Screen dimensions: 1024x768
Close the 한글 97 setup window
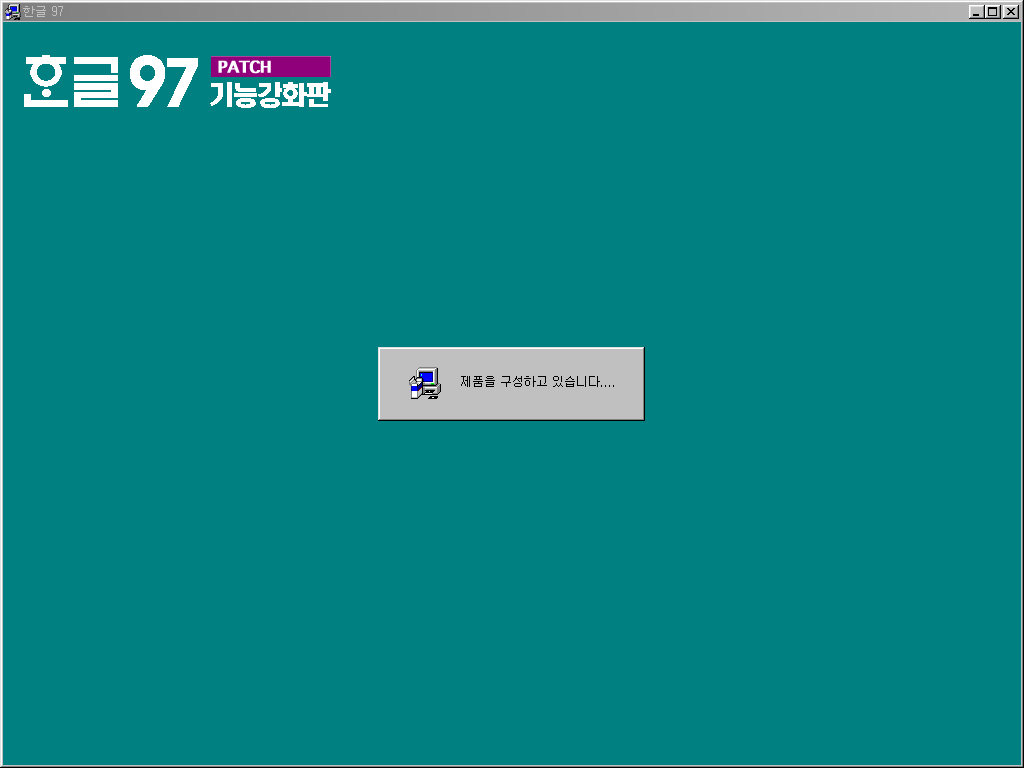(x=1011, y=12)
